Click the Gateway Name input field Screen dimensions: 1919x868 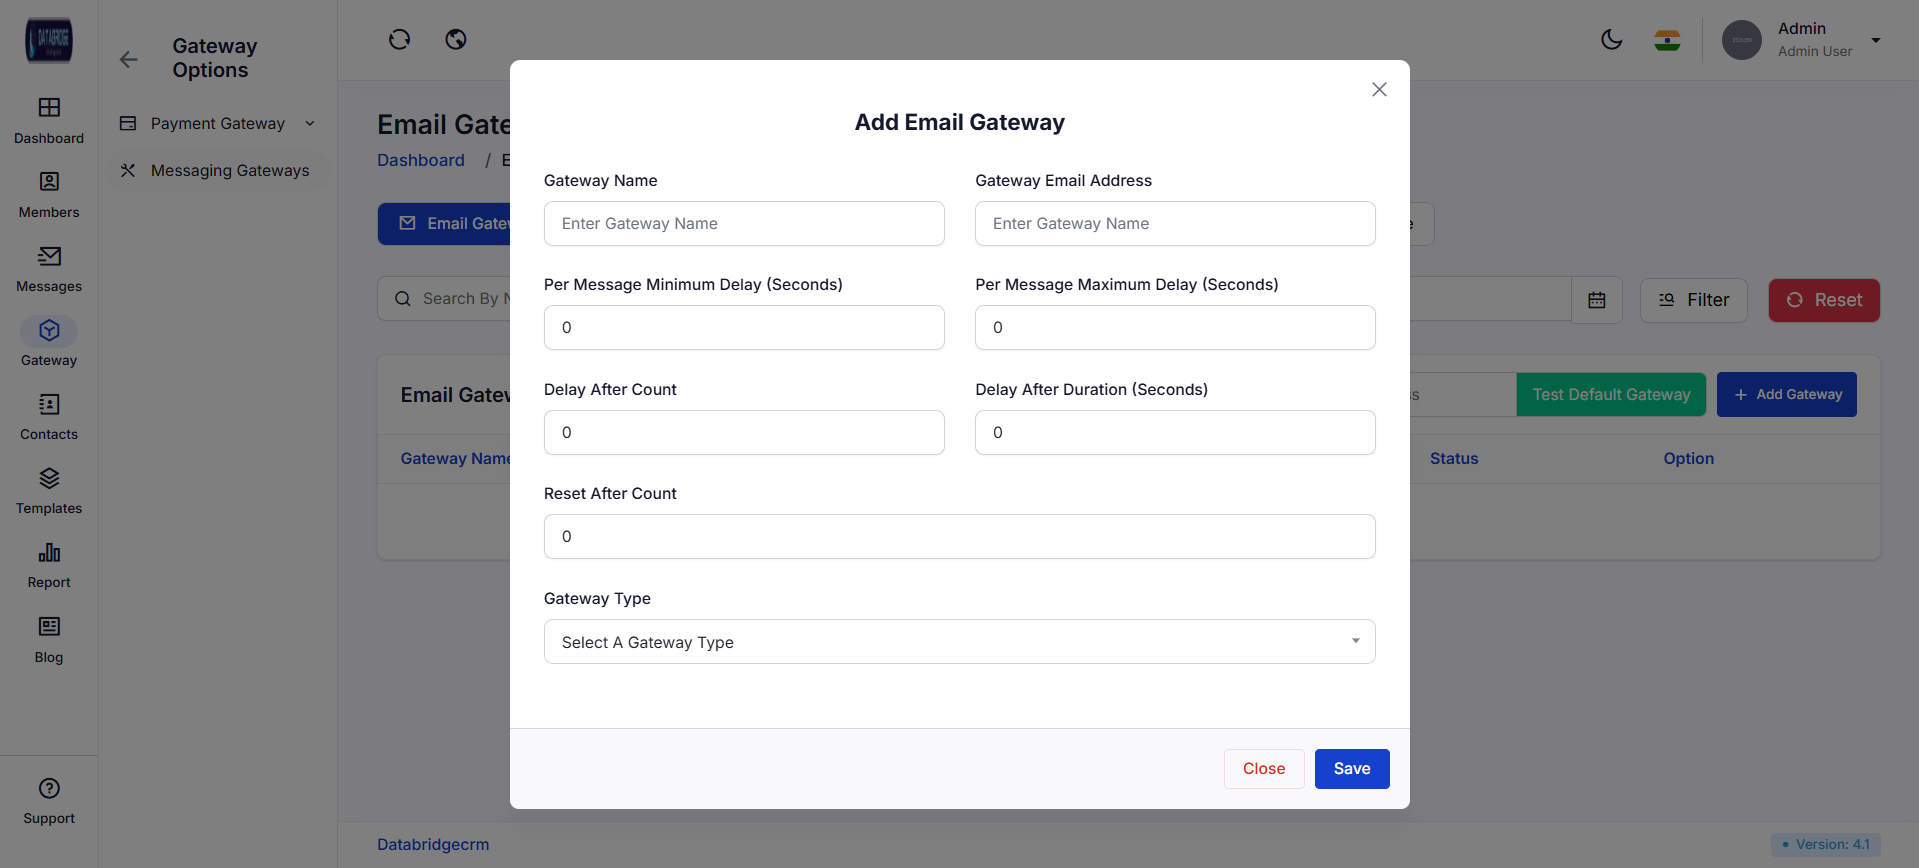click(744, 224)
